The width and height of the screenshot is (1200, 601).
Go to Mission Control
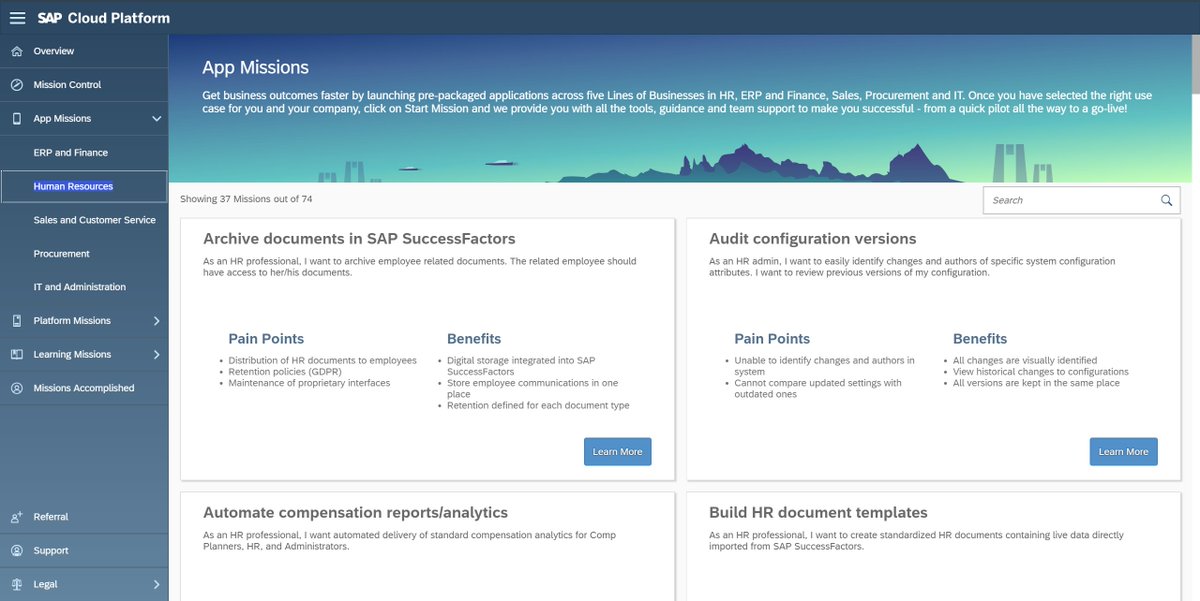84,85
